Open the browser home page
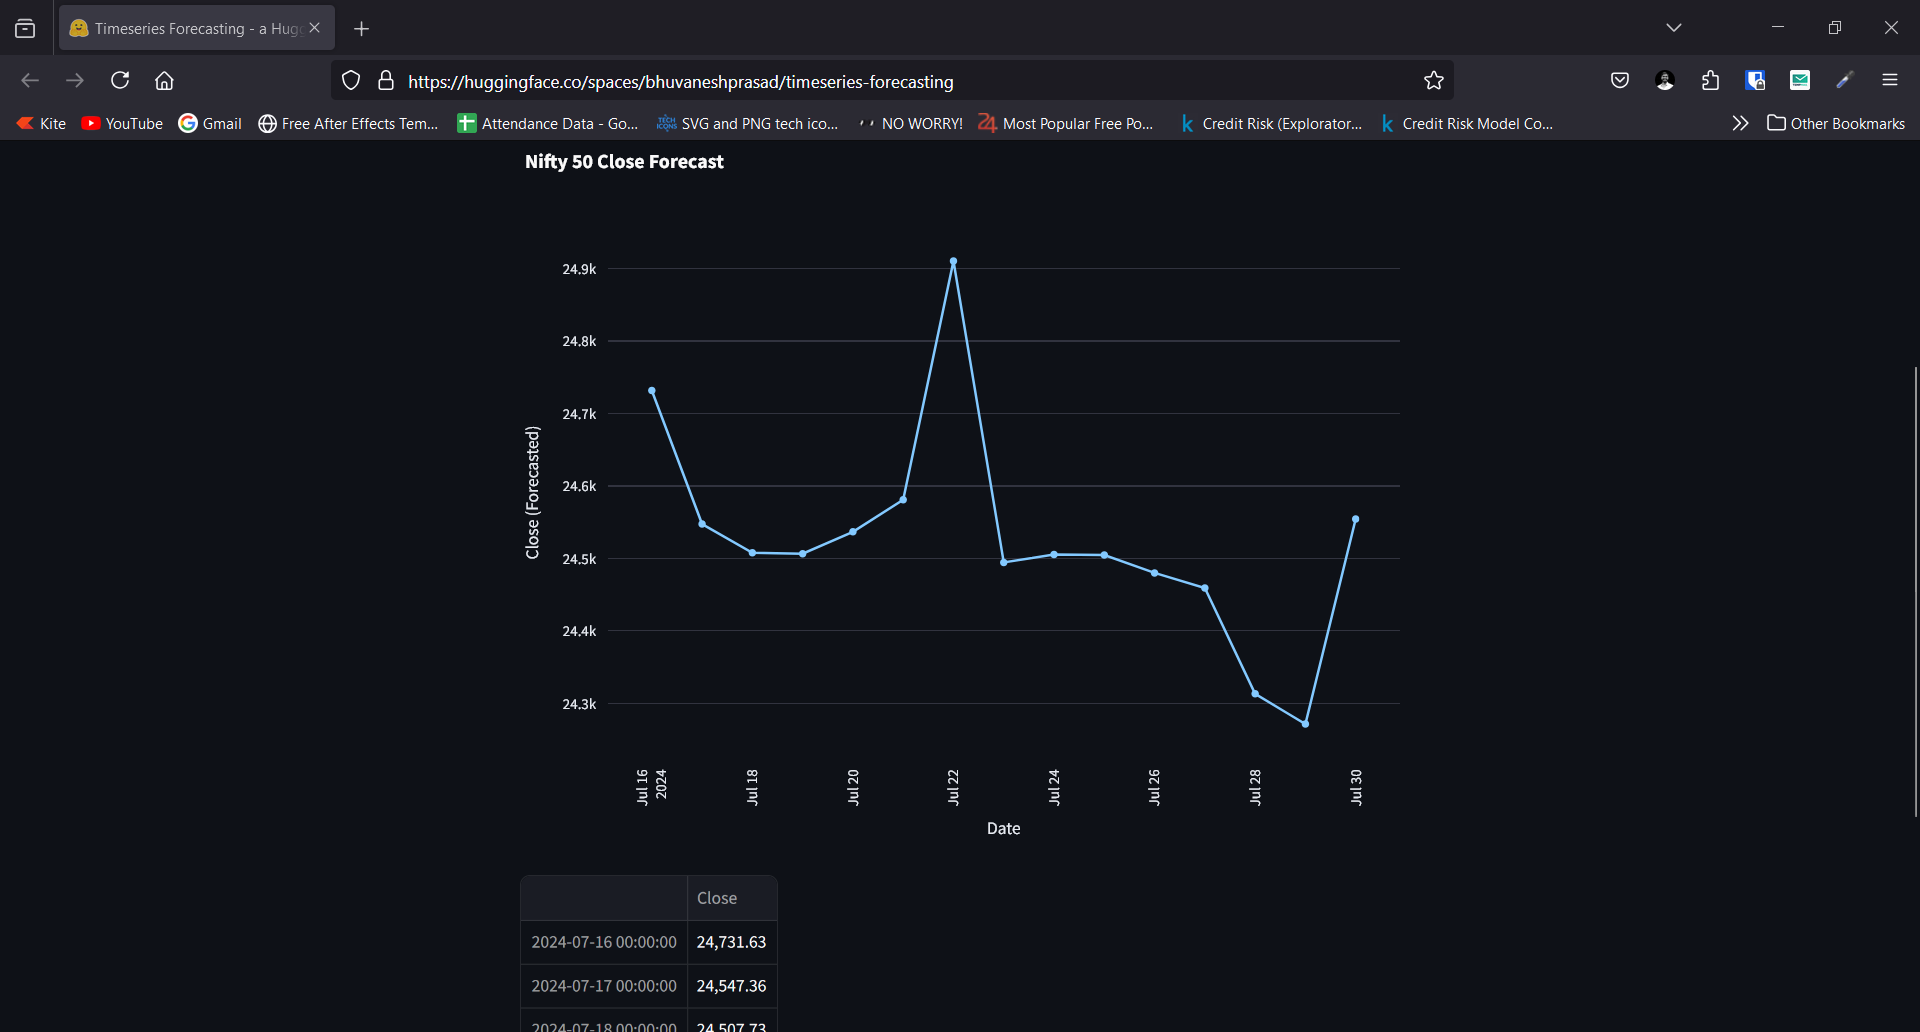 (164, 81)
